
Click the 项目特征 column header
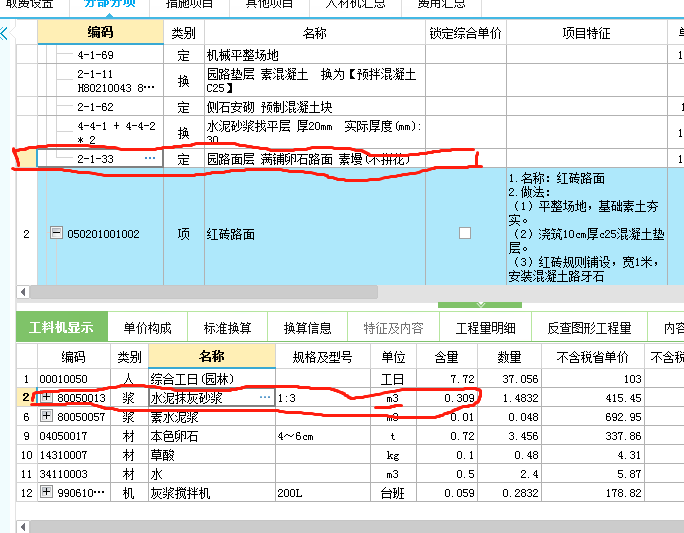586,33
